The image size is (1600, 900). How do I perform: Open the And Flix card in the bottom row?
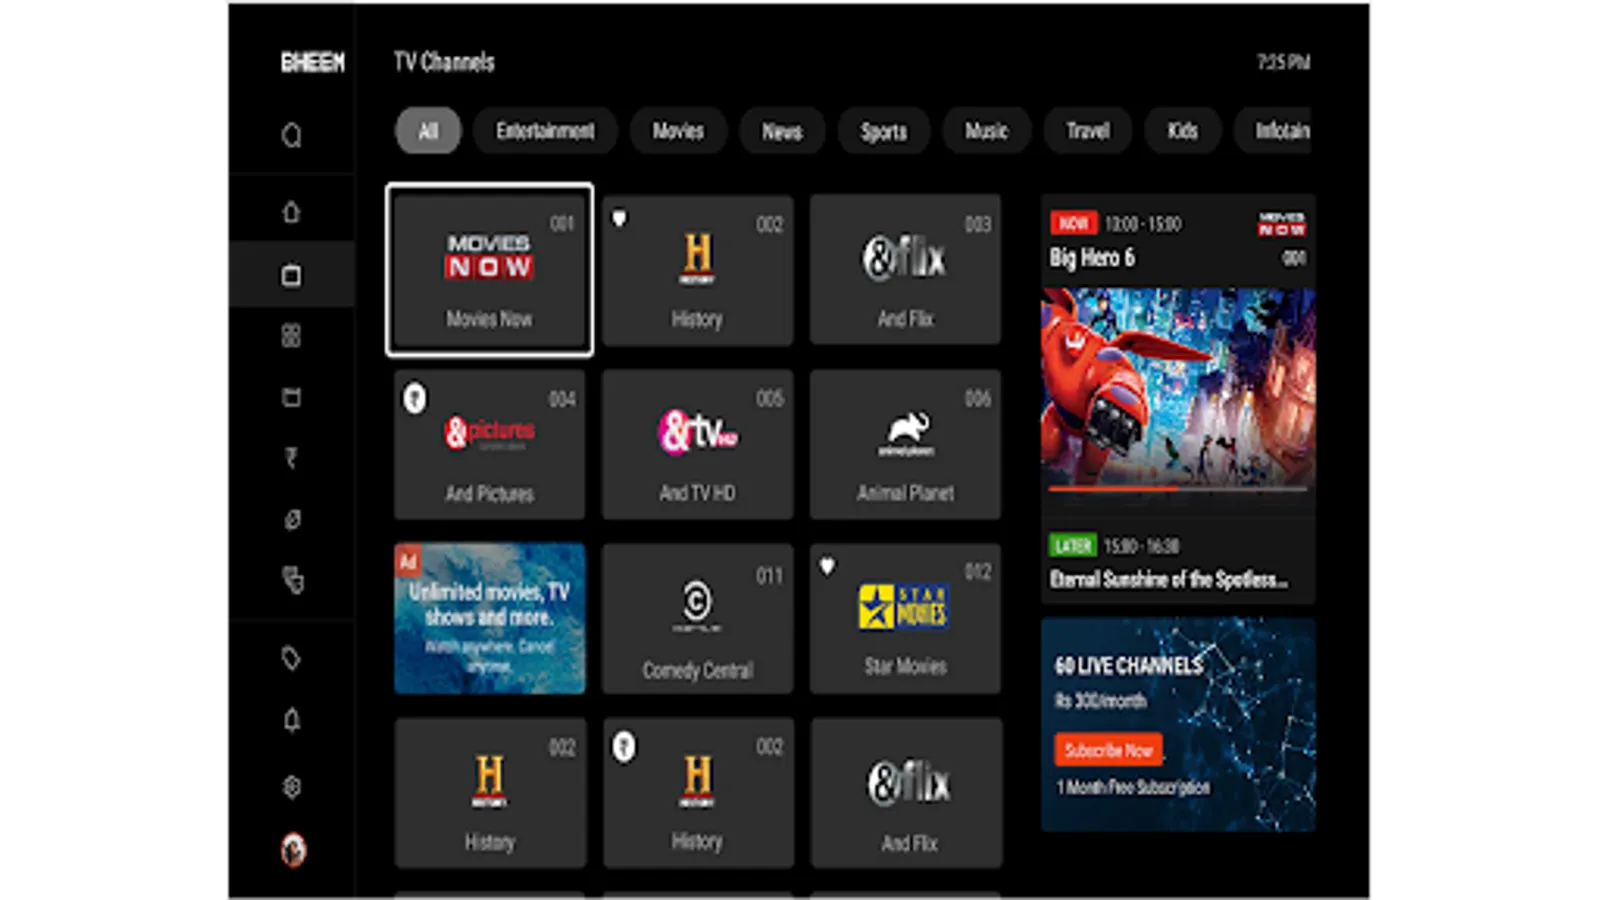906,793
